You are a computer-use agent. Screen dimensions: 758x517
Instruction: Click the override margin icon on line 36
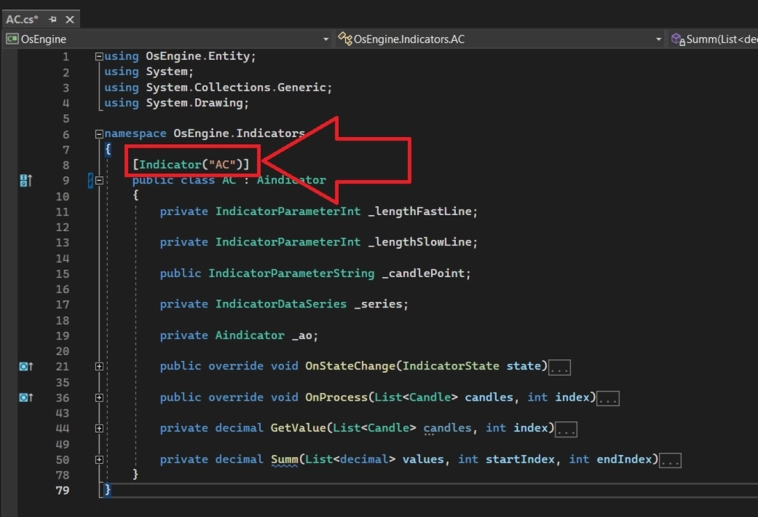click(26, 398)
